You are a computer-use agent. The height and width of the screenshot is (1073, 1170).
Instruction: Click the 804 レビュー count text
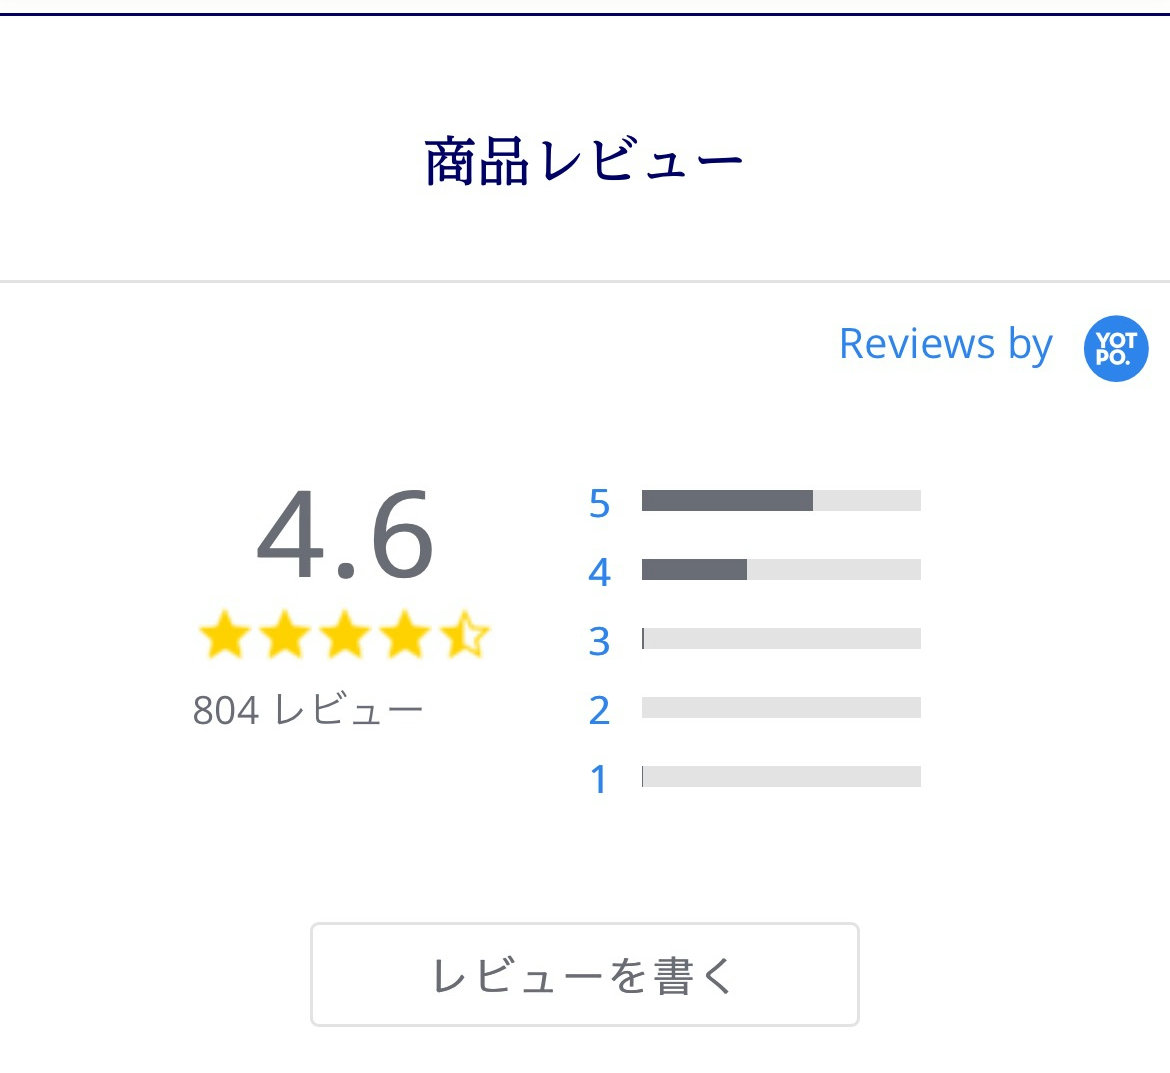[307, 710]
